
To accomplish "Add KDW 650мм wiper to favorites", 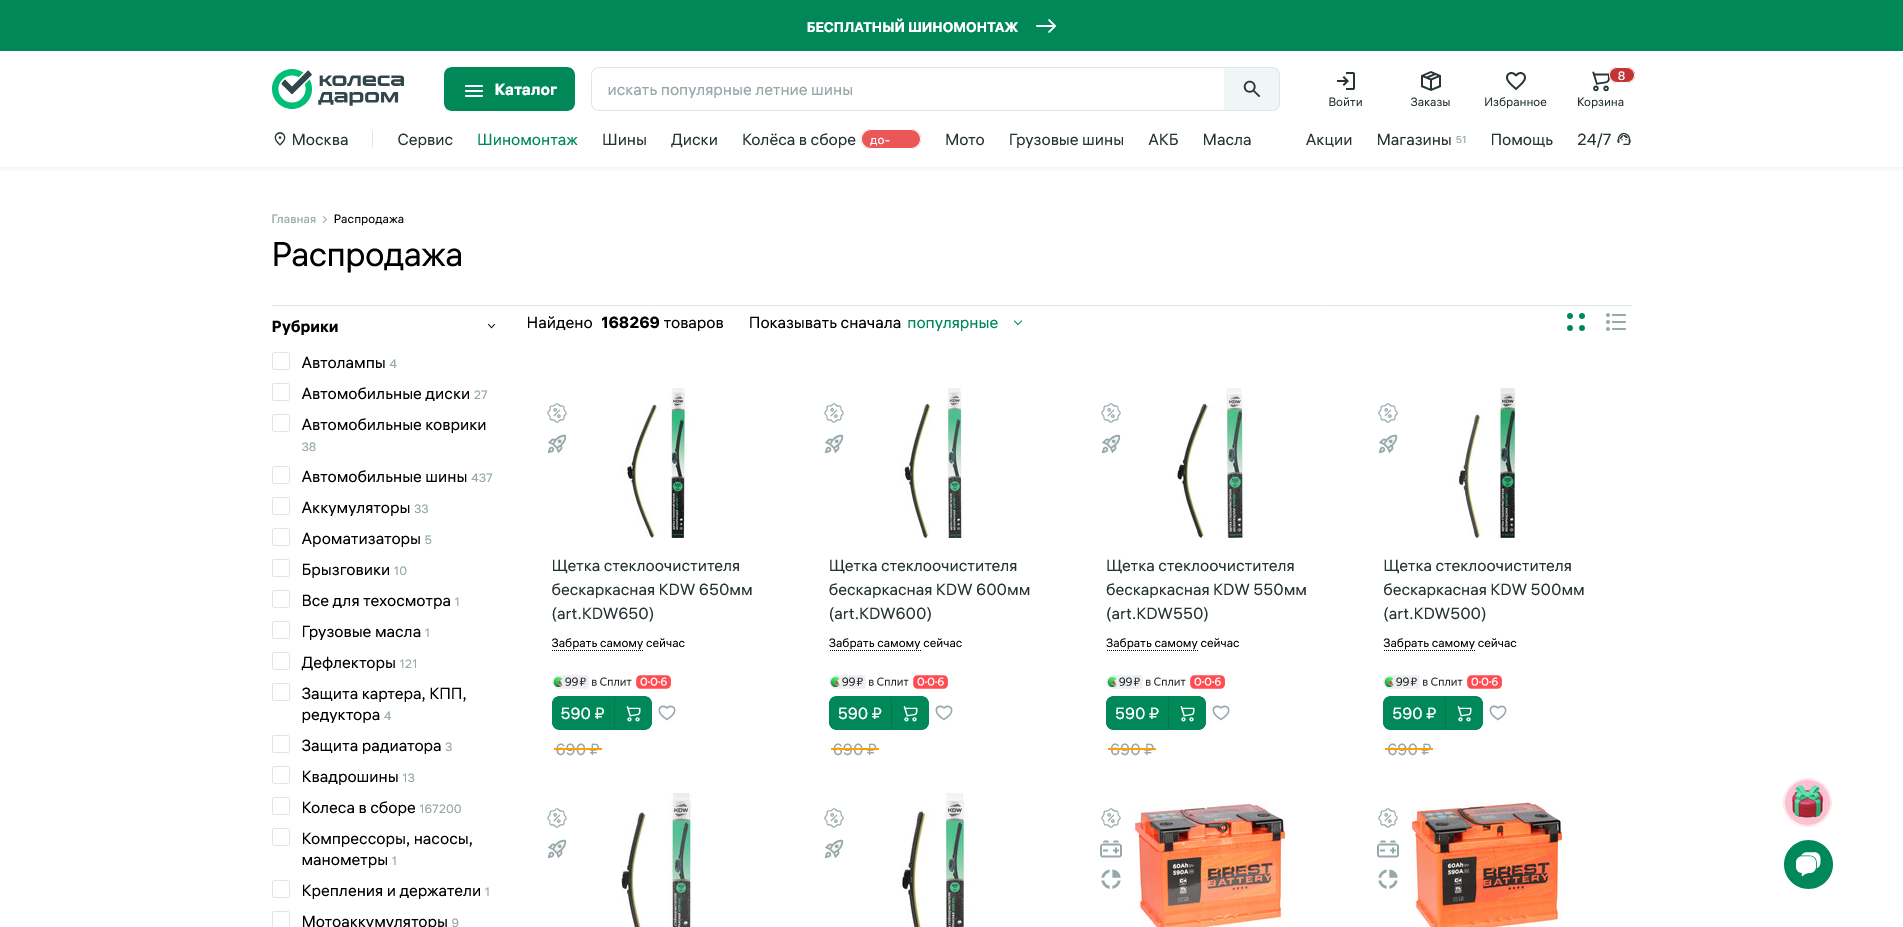I will [x=667, y=713].
